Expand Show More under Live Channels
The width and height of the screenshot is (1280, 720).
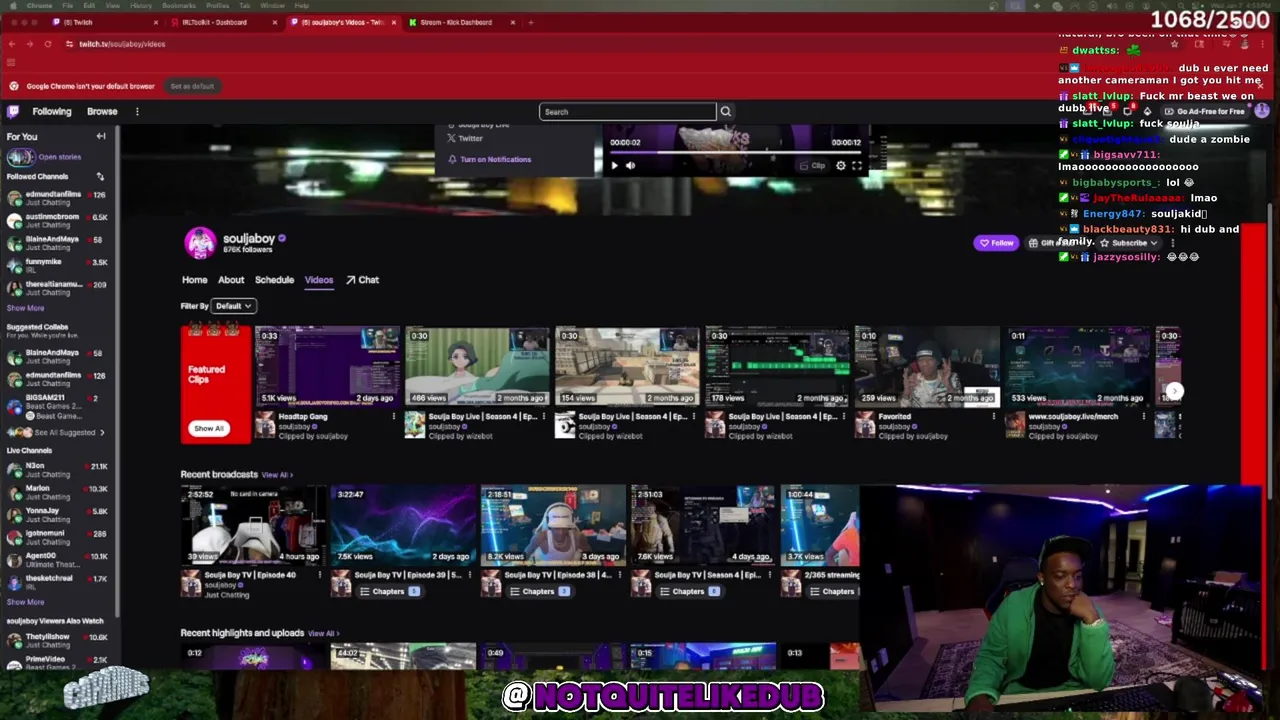25,602
